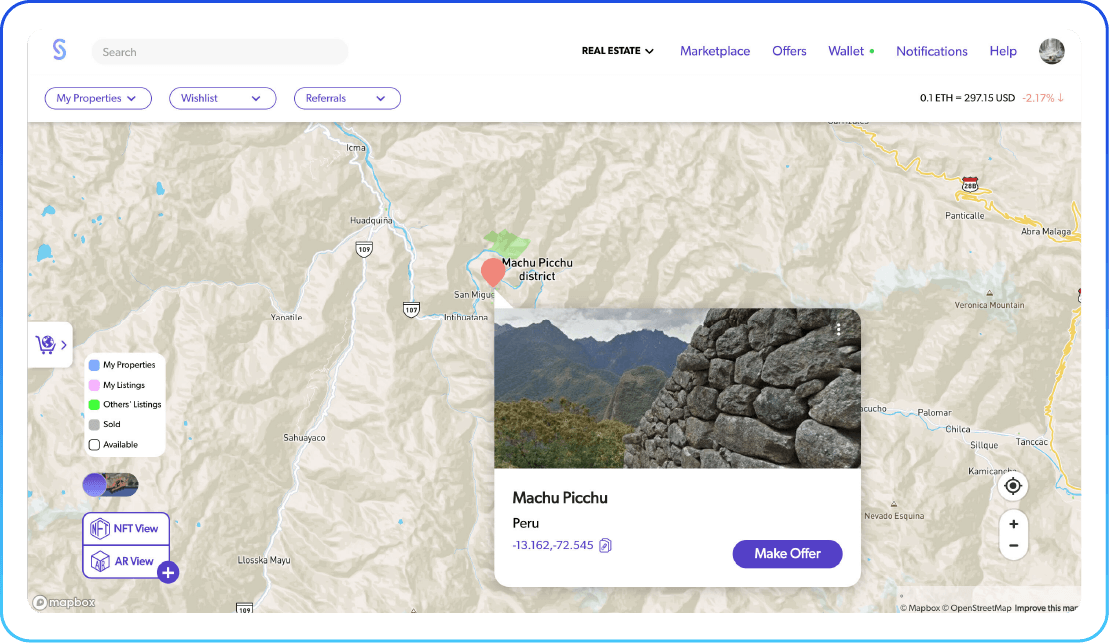This screenshot has width=1109, height=643.
Task: Click the locate-me target icon
Action: click(x=1013, y=486)
